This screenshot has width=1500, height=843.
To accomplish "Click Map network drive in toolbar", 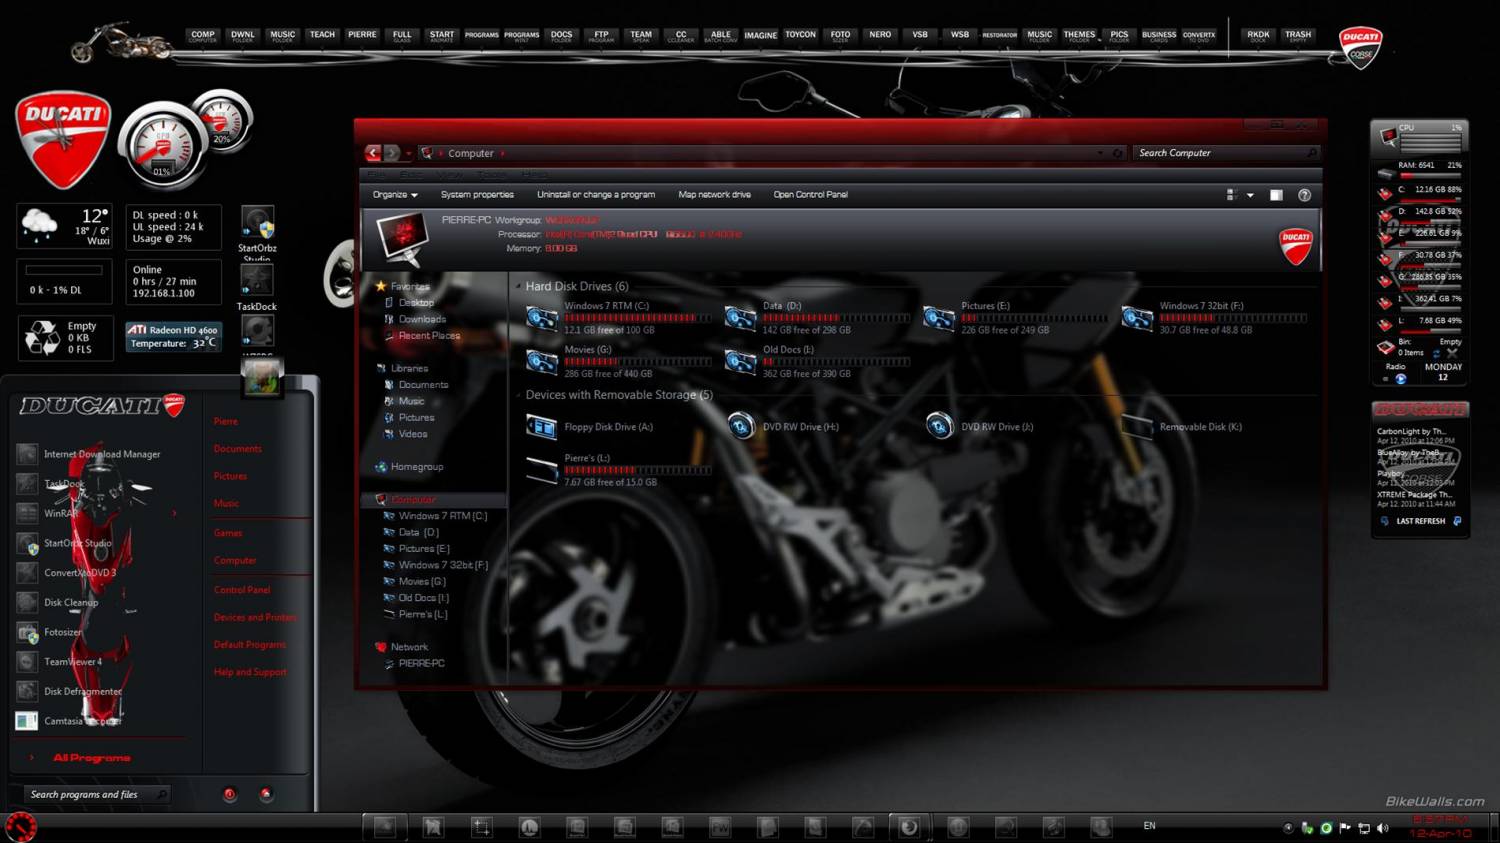I will (x=714, y=195).
